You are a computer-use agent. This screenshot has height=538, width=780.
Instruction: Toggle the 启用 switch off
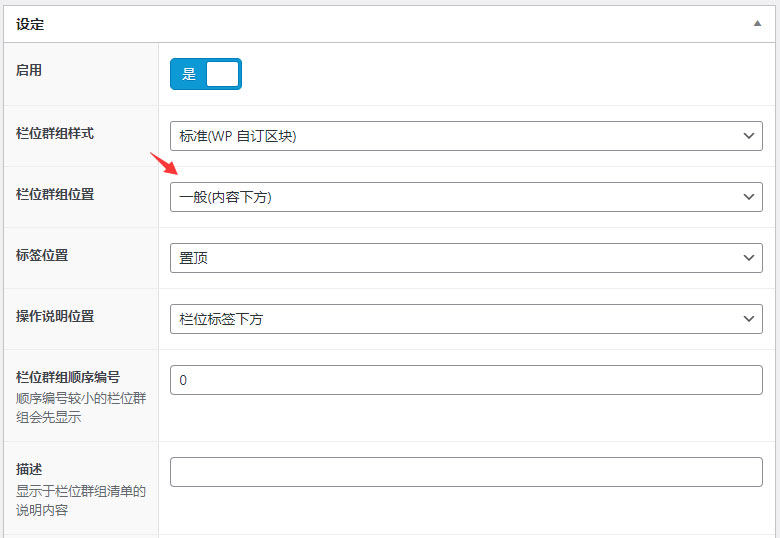pyautogui.click(x=206, y=74)
